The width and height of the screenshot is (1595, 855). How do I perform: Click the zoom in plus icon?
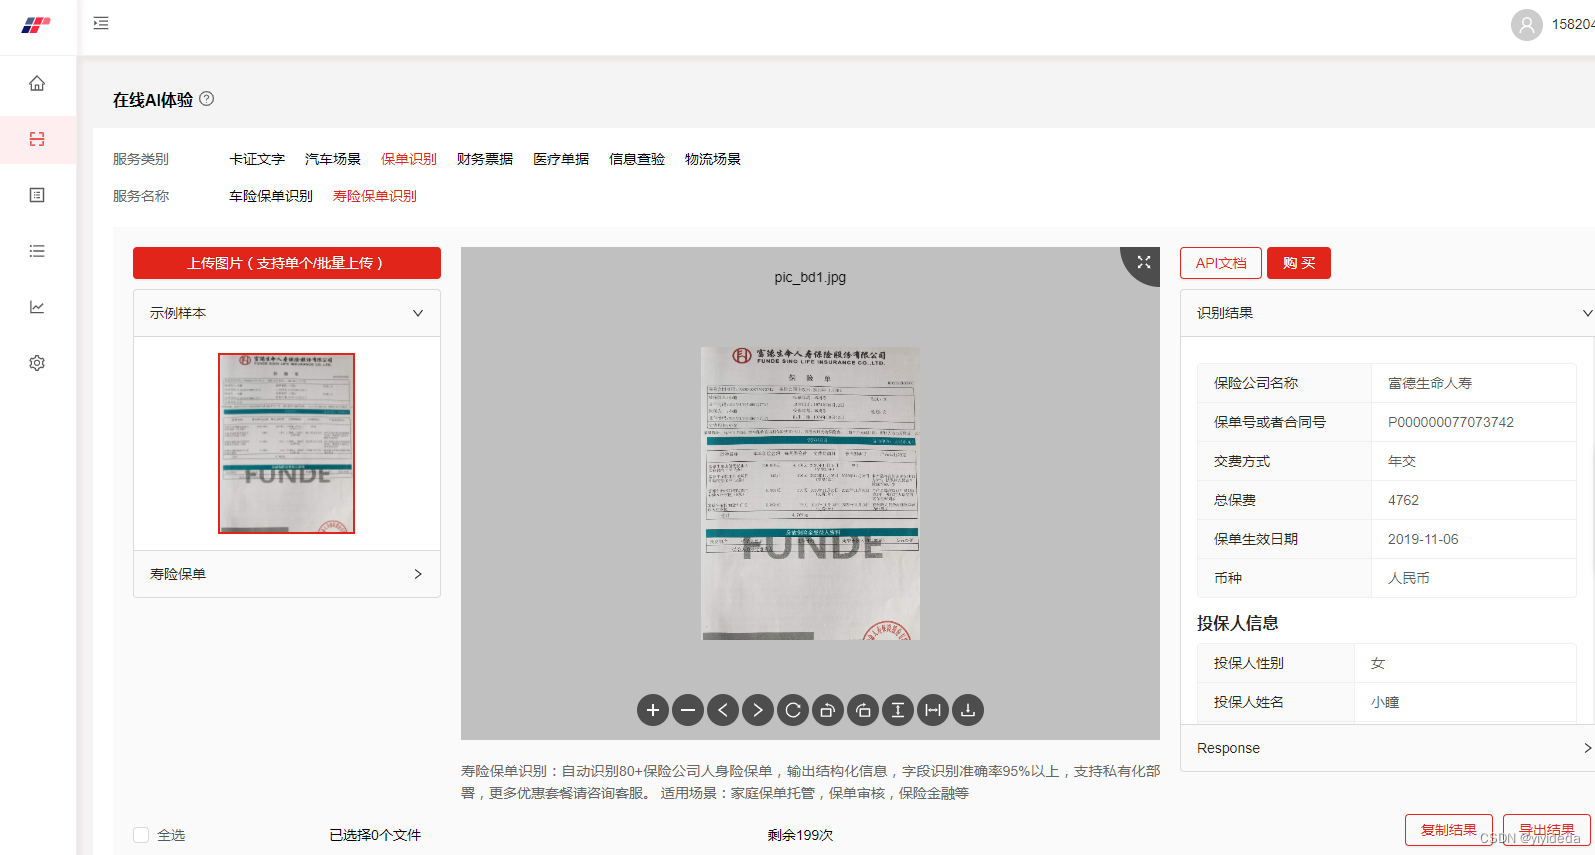(x=653, y=710)
